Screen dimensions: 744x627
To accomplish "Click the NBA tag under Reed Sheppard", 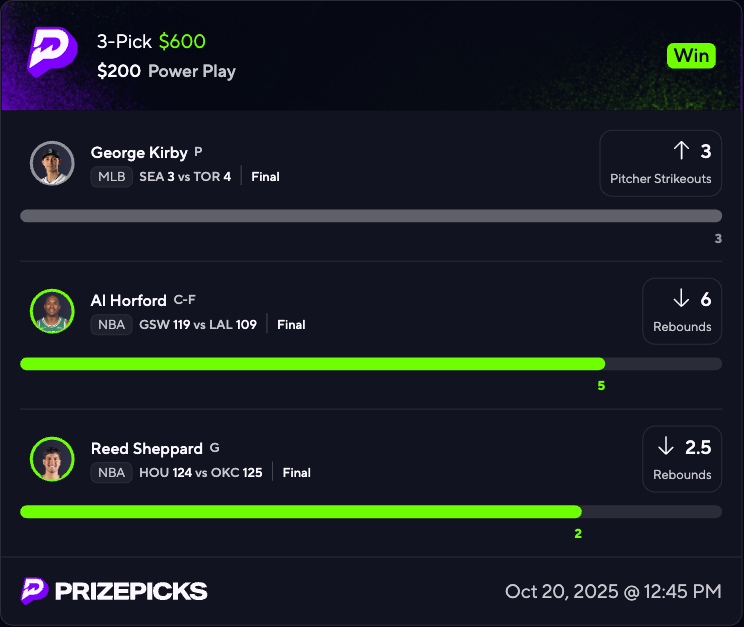I will coord(111,473).
